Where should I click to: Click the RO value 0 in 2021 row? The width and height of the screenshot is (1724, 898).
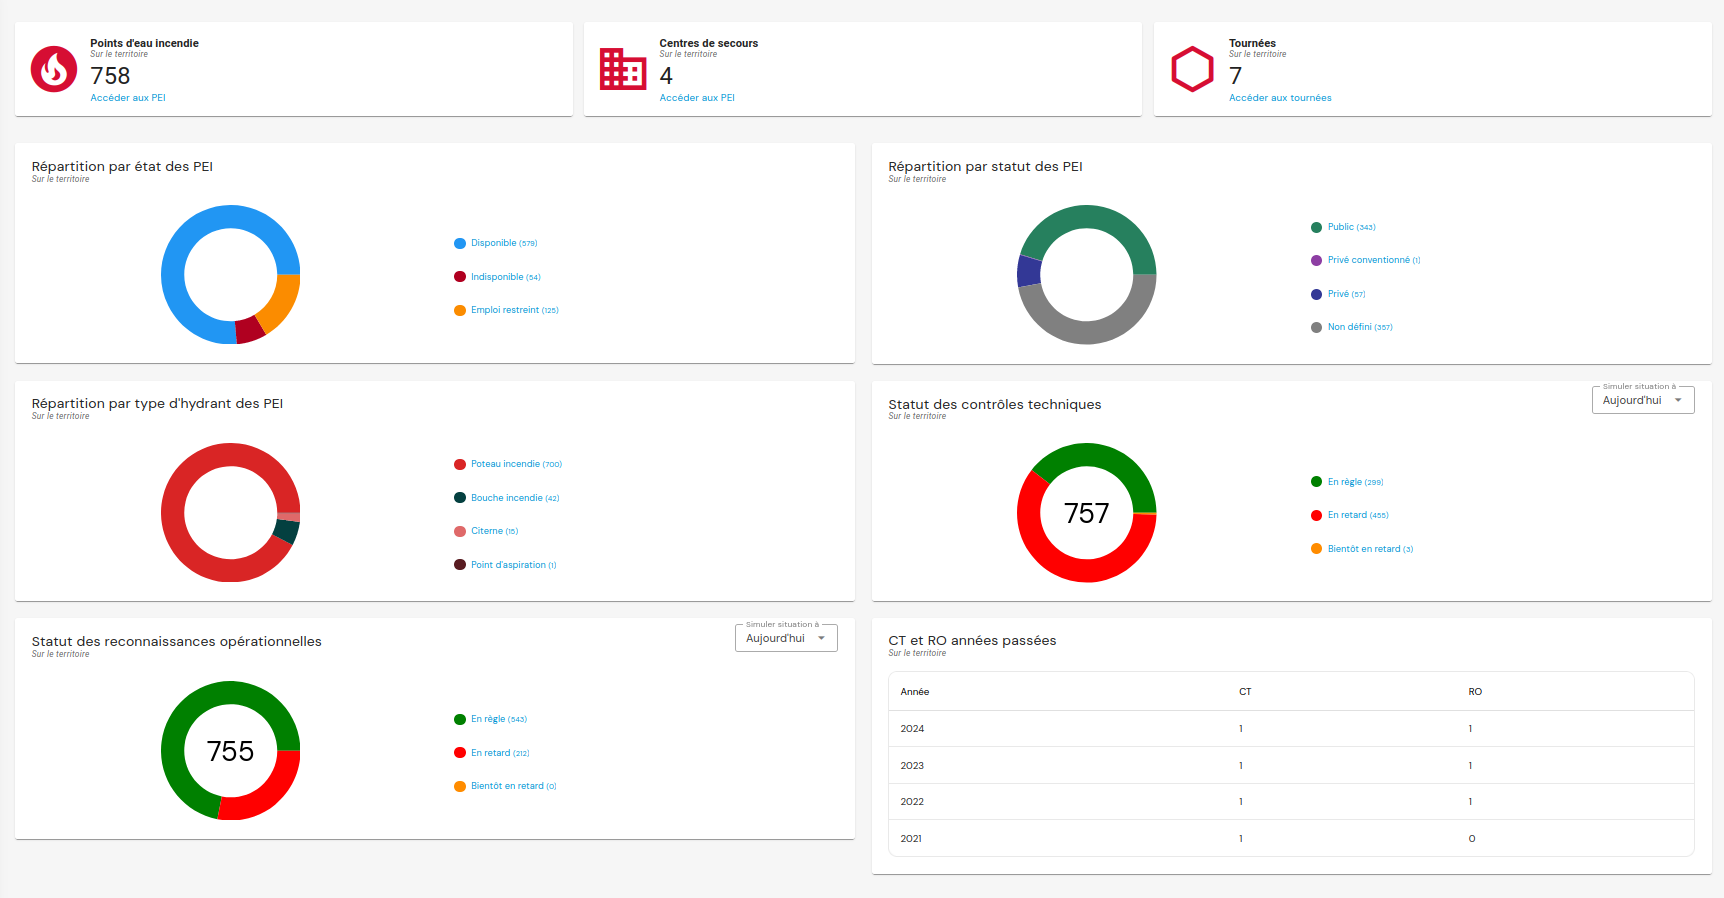tap(1472, 839)
